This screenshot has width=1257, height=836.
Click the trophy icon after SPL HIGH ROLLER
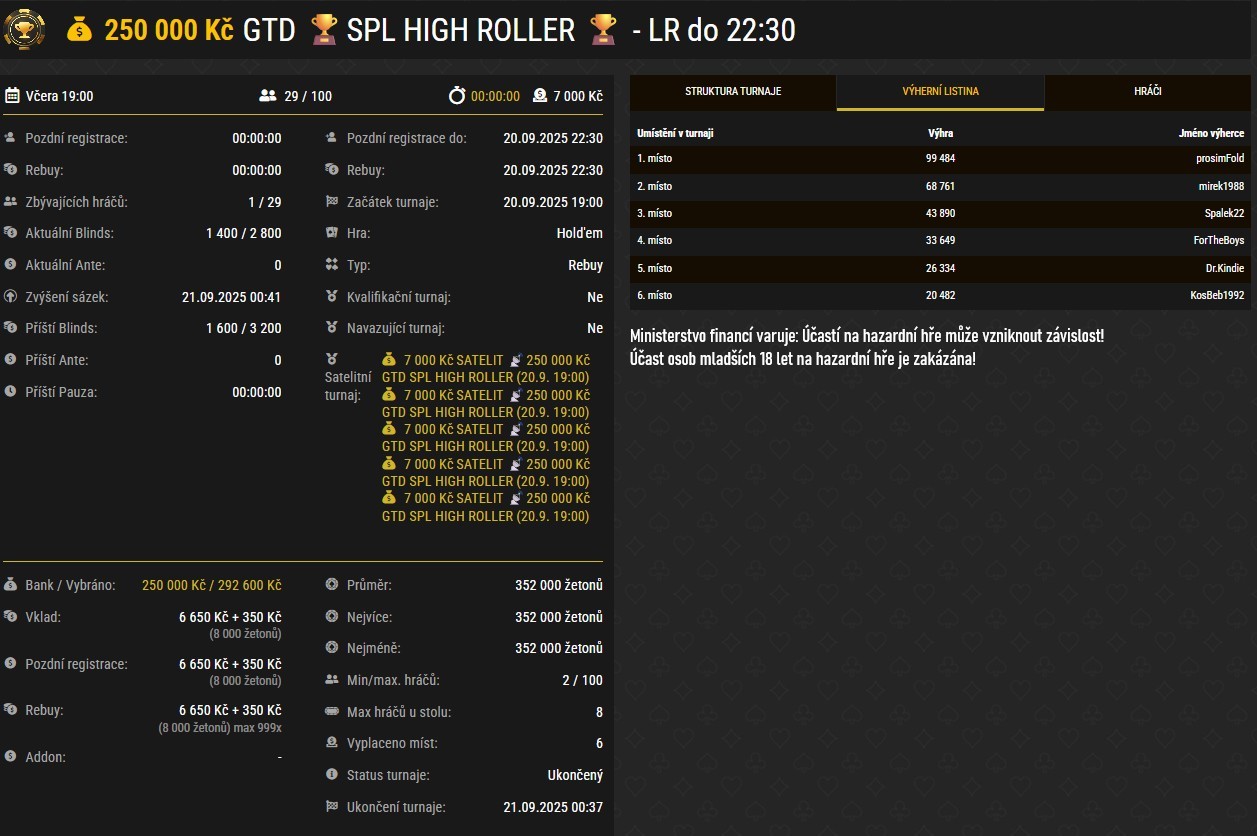602,30
